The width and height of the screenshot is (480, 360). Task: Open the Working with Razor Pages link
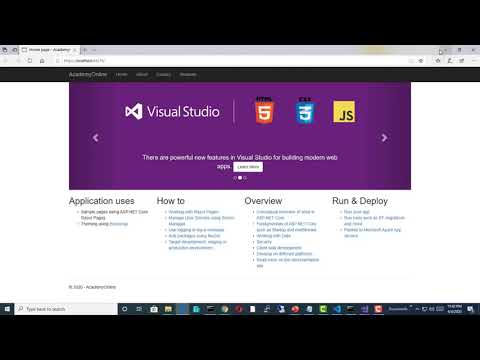point(193,212)
